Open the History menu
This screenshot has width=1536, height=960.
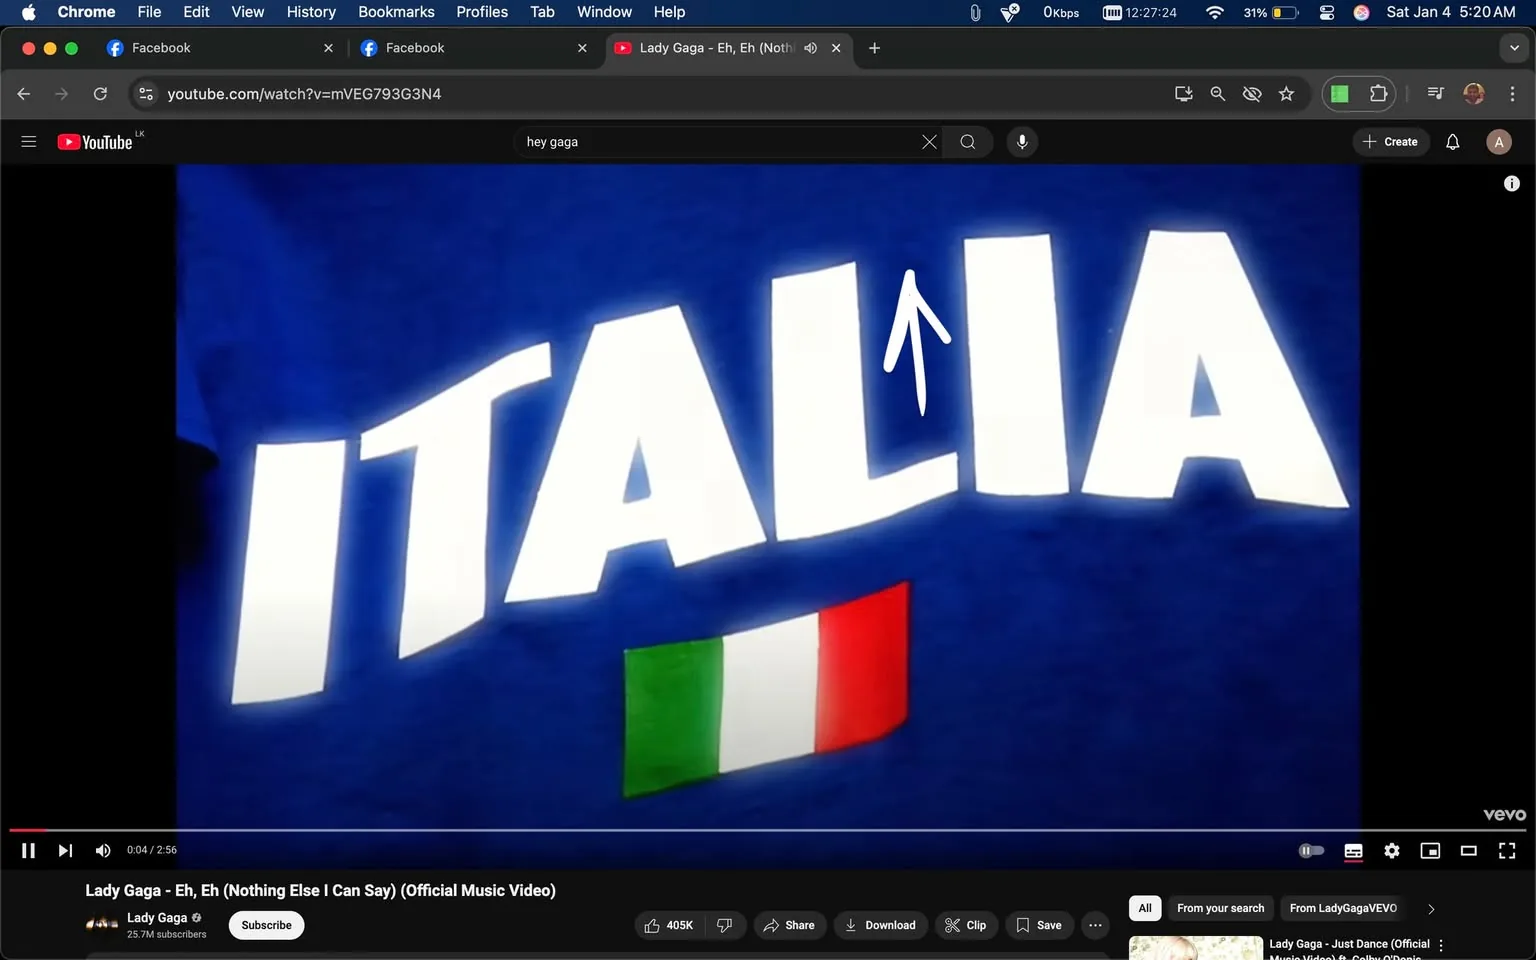[310, 11]
